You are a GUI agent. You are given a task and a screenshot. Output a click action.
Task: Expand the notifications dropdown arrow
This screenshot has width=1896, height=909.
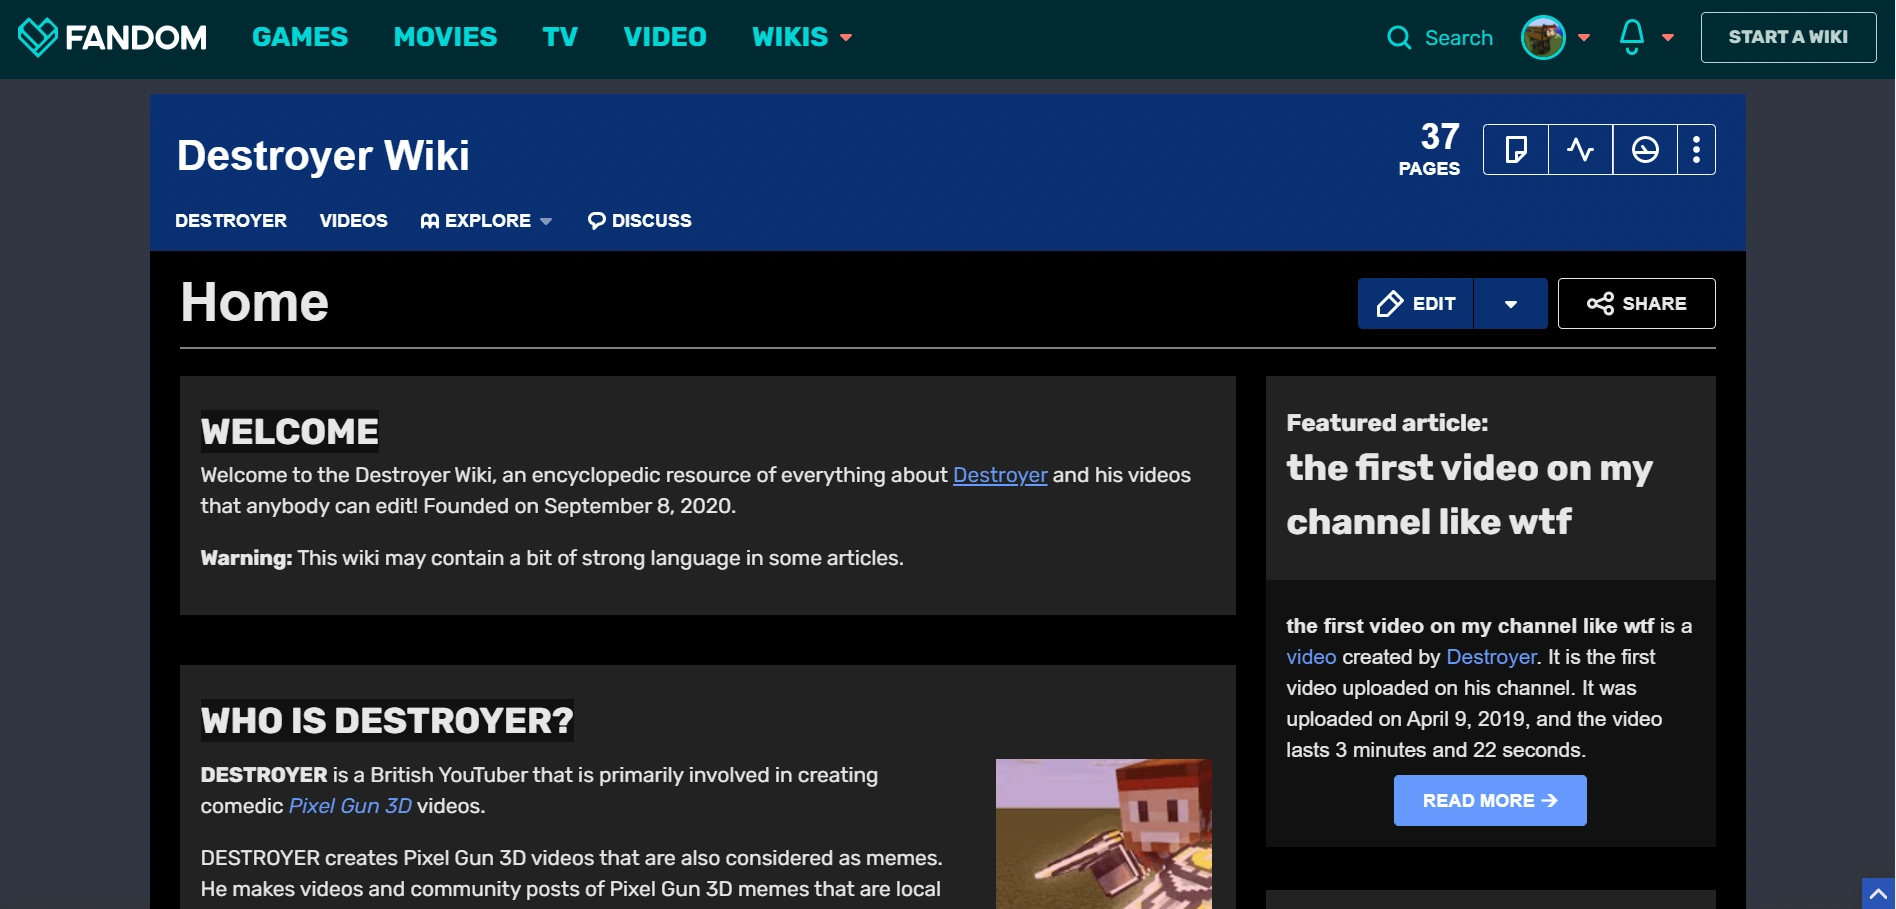click(1668, 38)
